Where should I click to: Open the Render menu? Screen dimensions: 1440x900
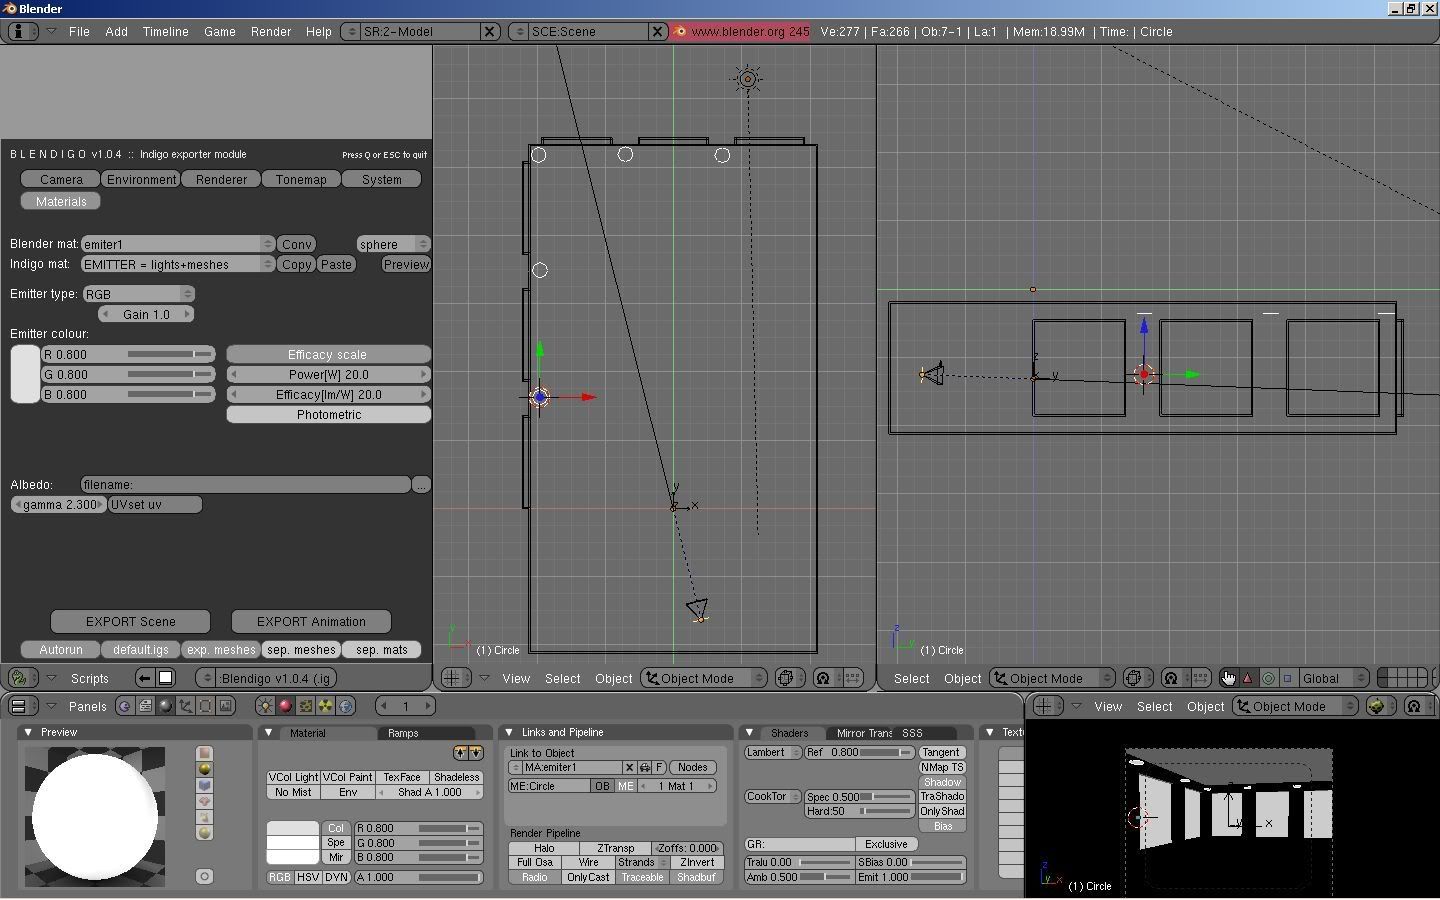pyautogui.click(x=270, y=31)
